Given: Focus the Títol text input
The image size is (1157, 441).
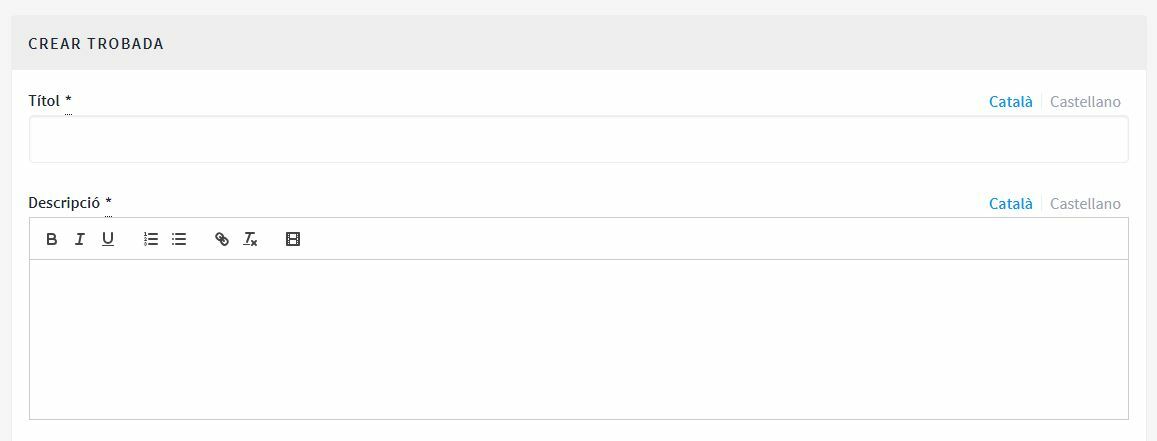Looking at the screenshot, I should click(578, 140).
